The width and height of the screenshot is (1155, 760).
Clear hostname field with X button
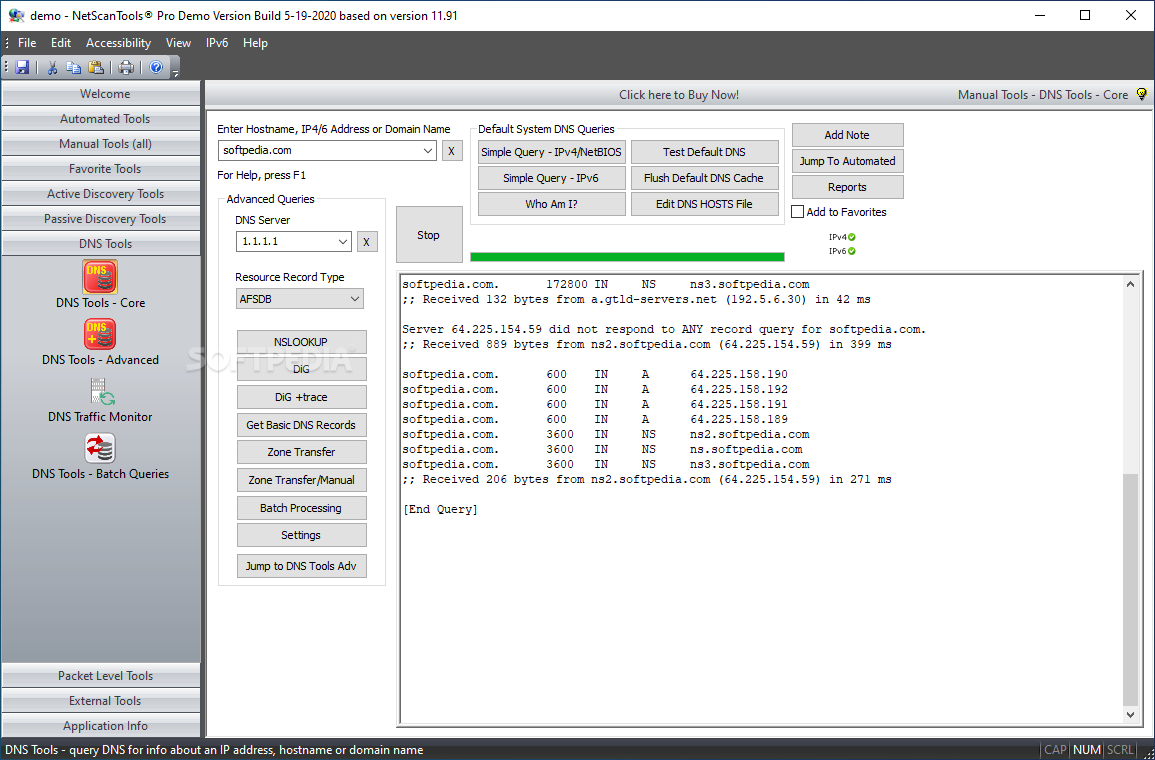452,151
